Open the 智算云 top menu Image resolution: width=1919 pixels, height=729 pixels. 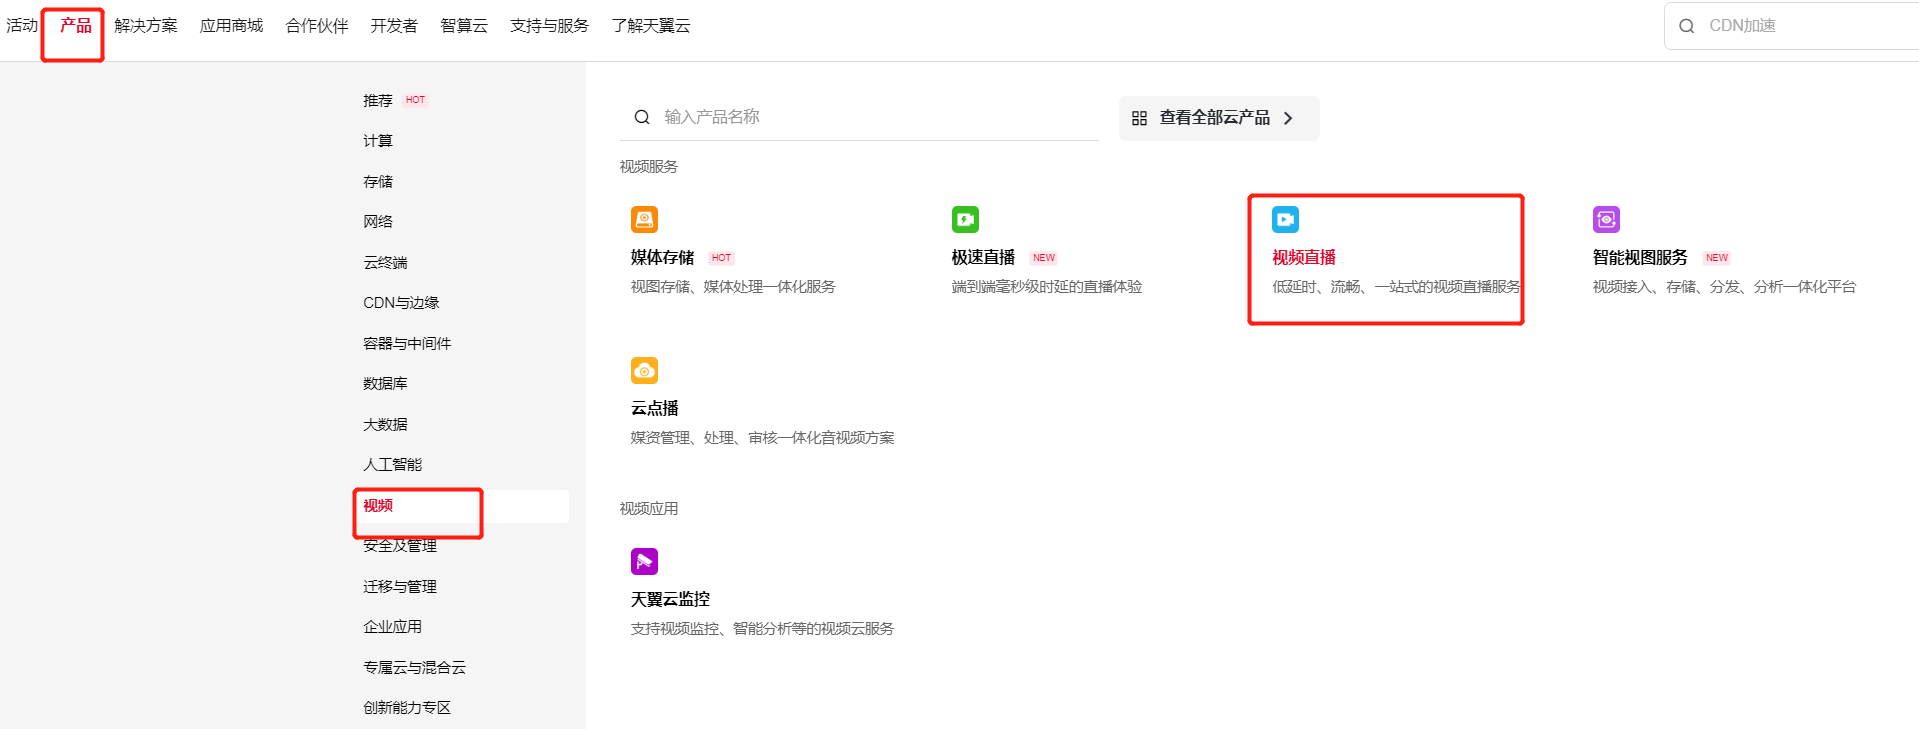[x=464, y=26]
